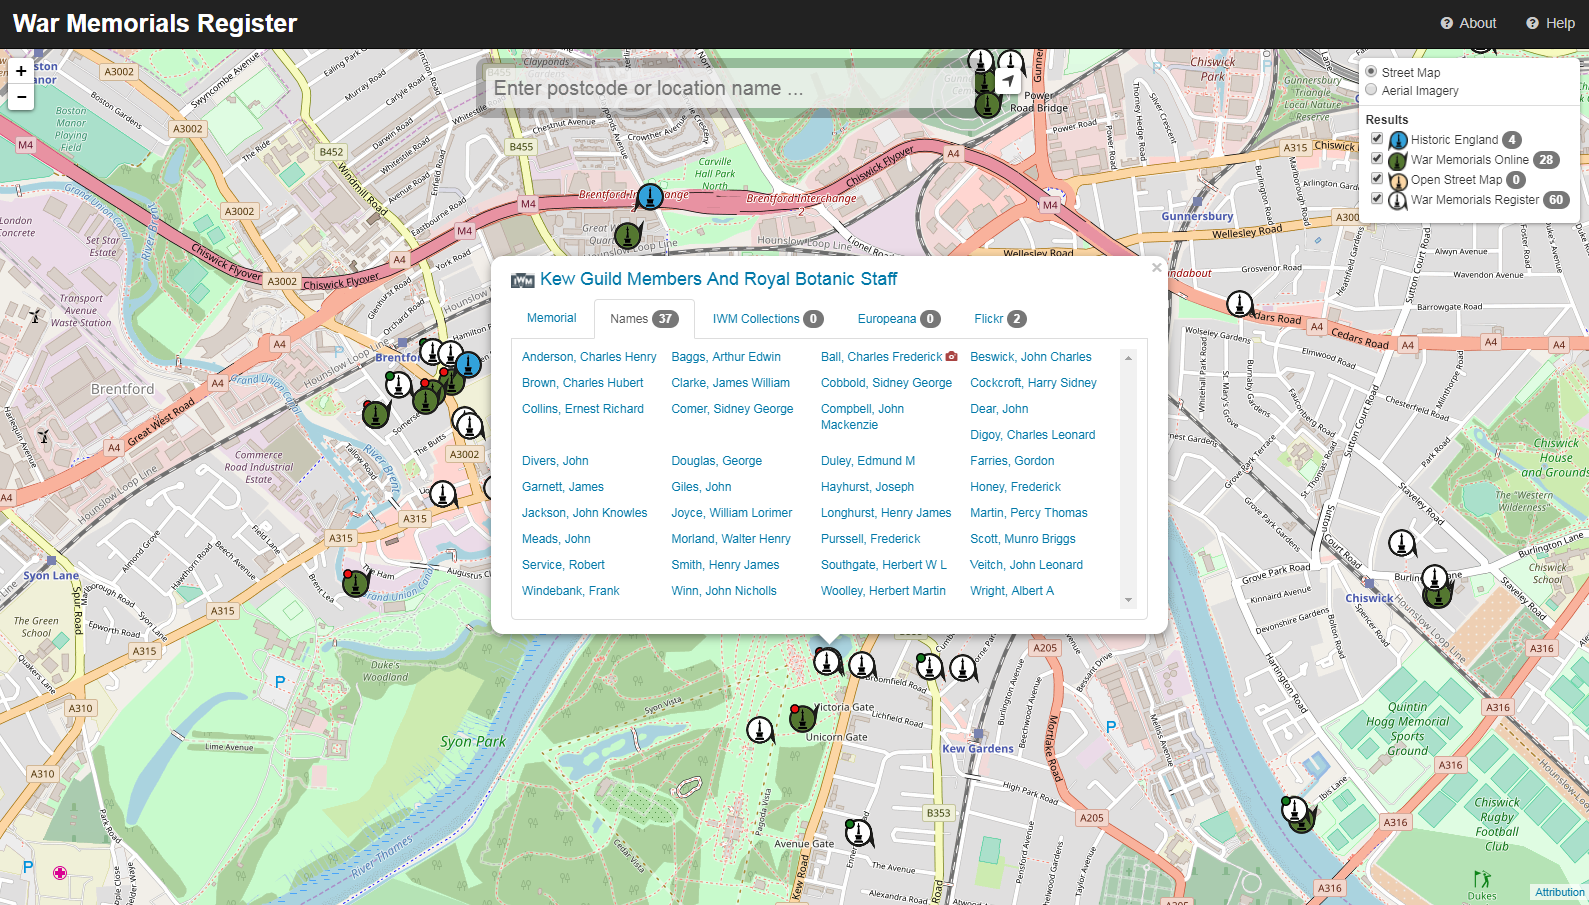Click camera icon beside Ball, Charles Frederick

[951, 356]
